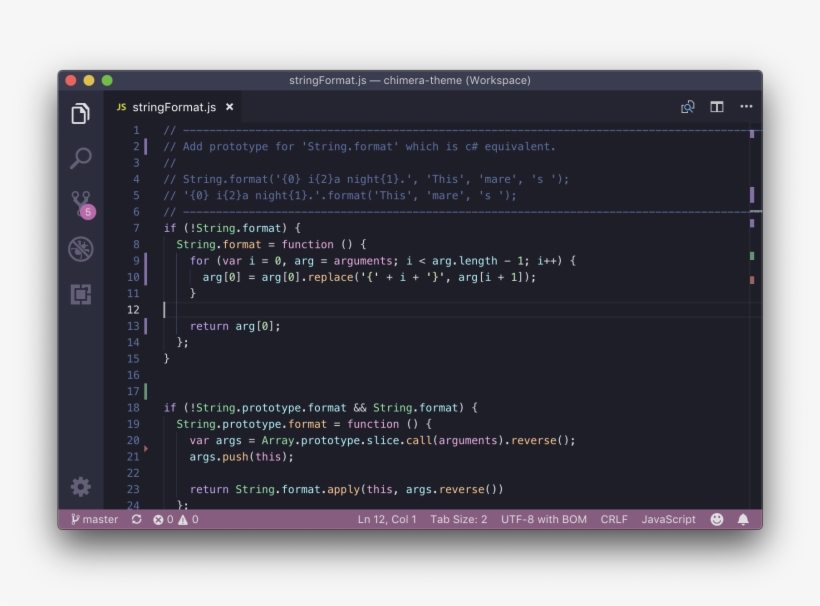Click the JS file type icon on the tab
Image resolution: width=820 pixels, height=606 pixels.
121,107
